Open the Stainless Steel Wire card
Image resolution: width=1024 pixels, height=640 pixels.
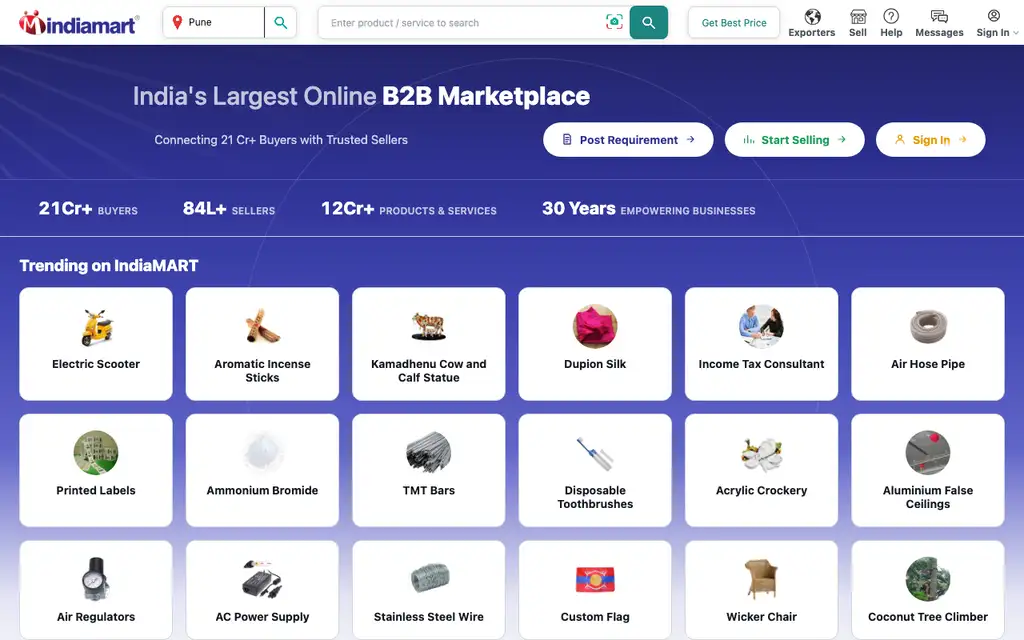(x=428, y=590)
